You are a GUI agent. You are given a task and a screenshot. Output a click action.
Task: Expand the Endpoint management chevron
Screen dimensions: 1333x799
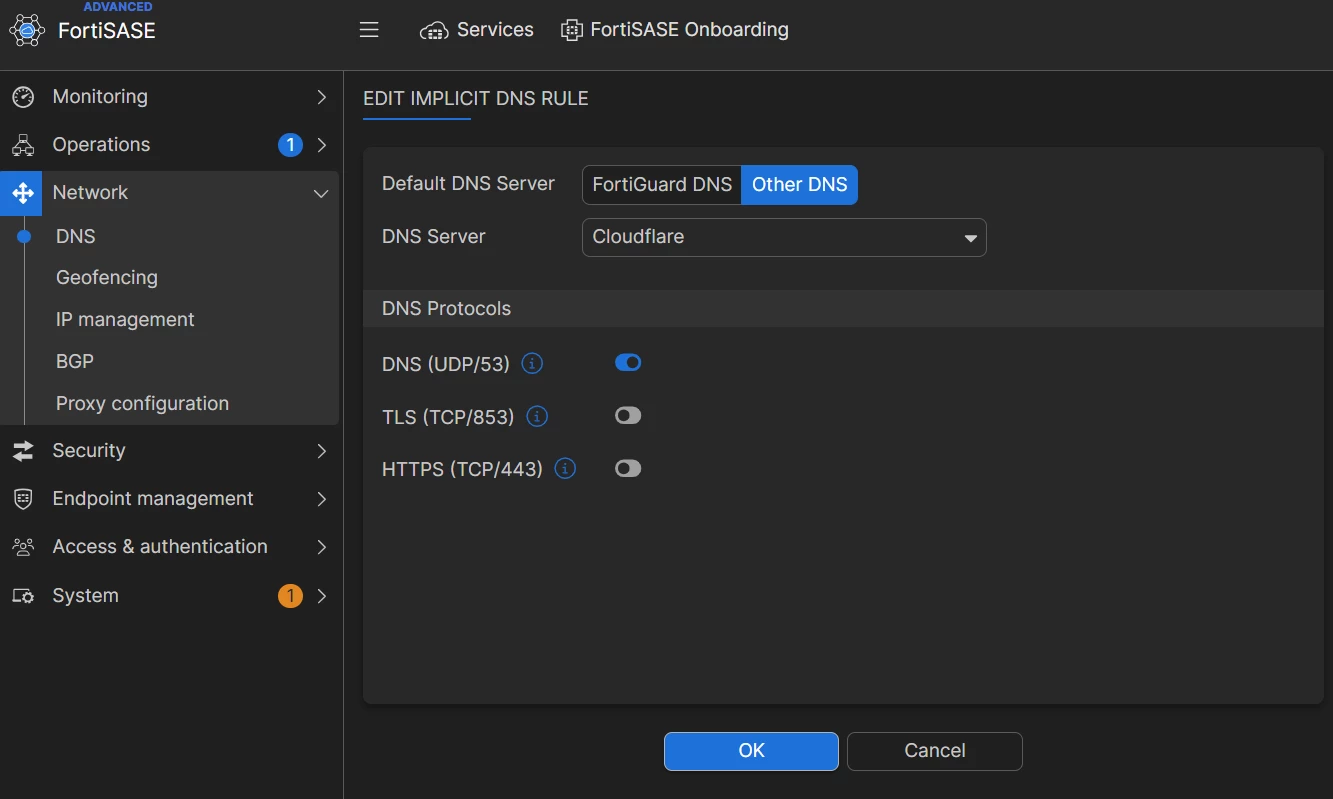(x=321, y=499)
